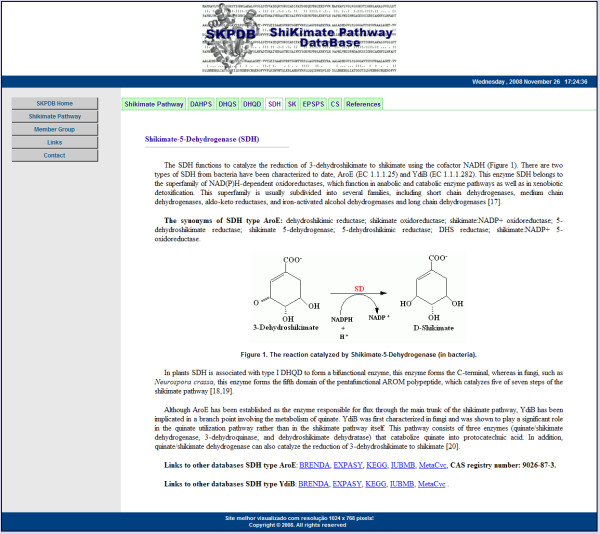This screenshot has height=534, width=600.
Task: Switch to the DHQD tab
Action: (x=252, y=104)
